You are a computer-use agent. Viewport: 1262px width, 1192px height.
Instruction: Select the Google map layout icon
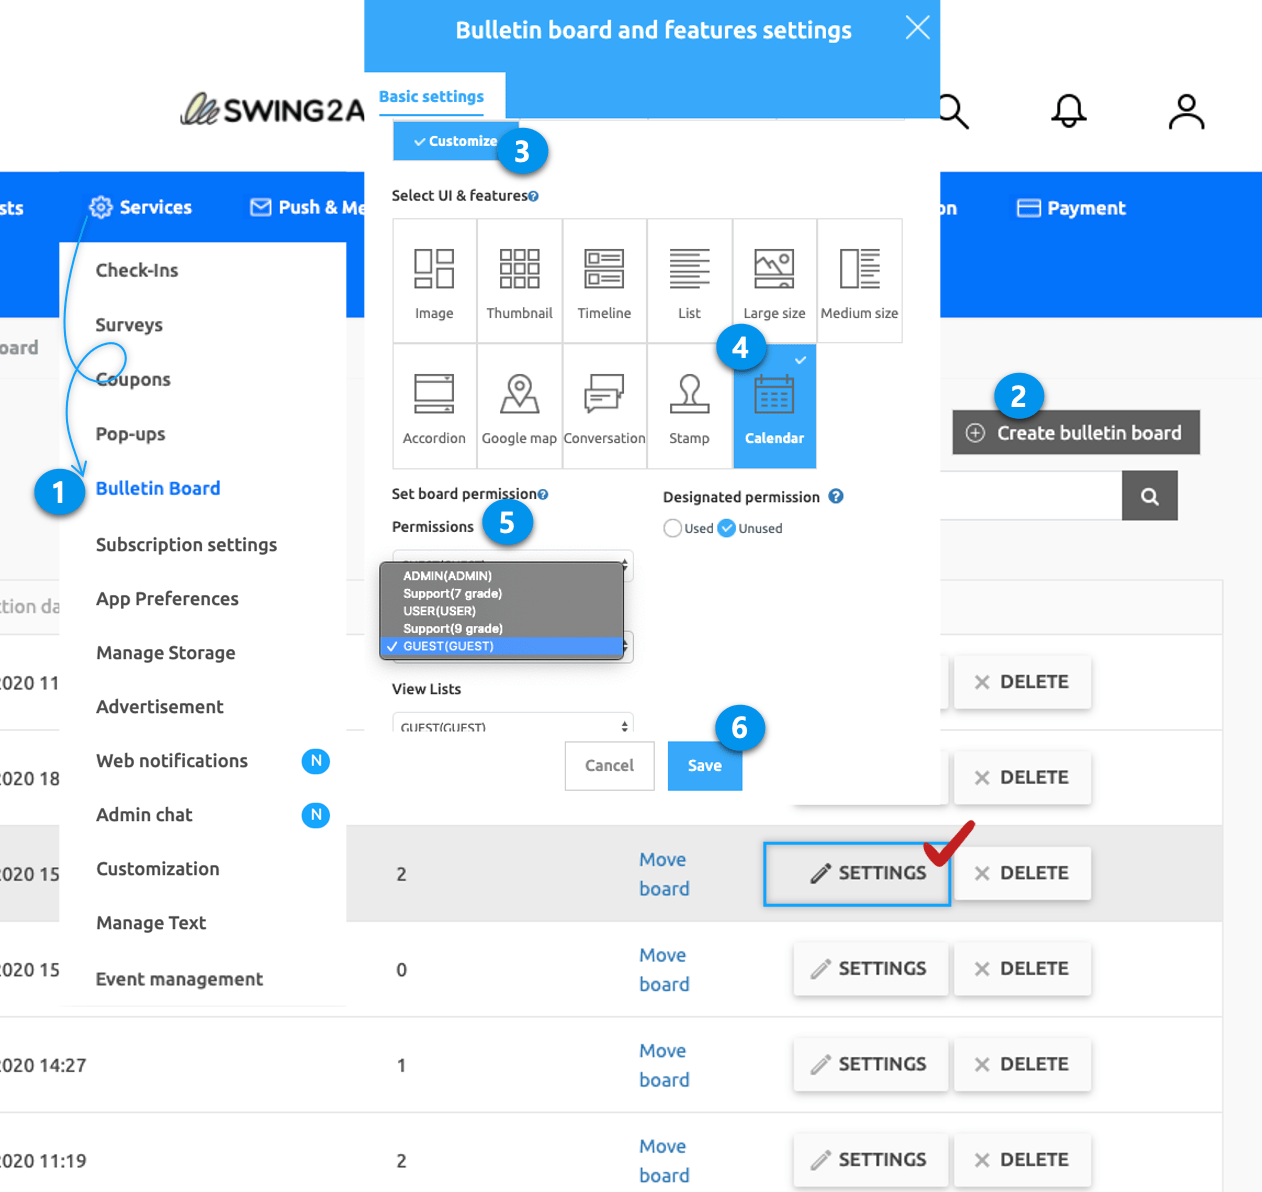tap(519, 406)
